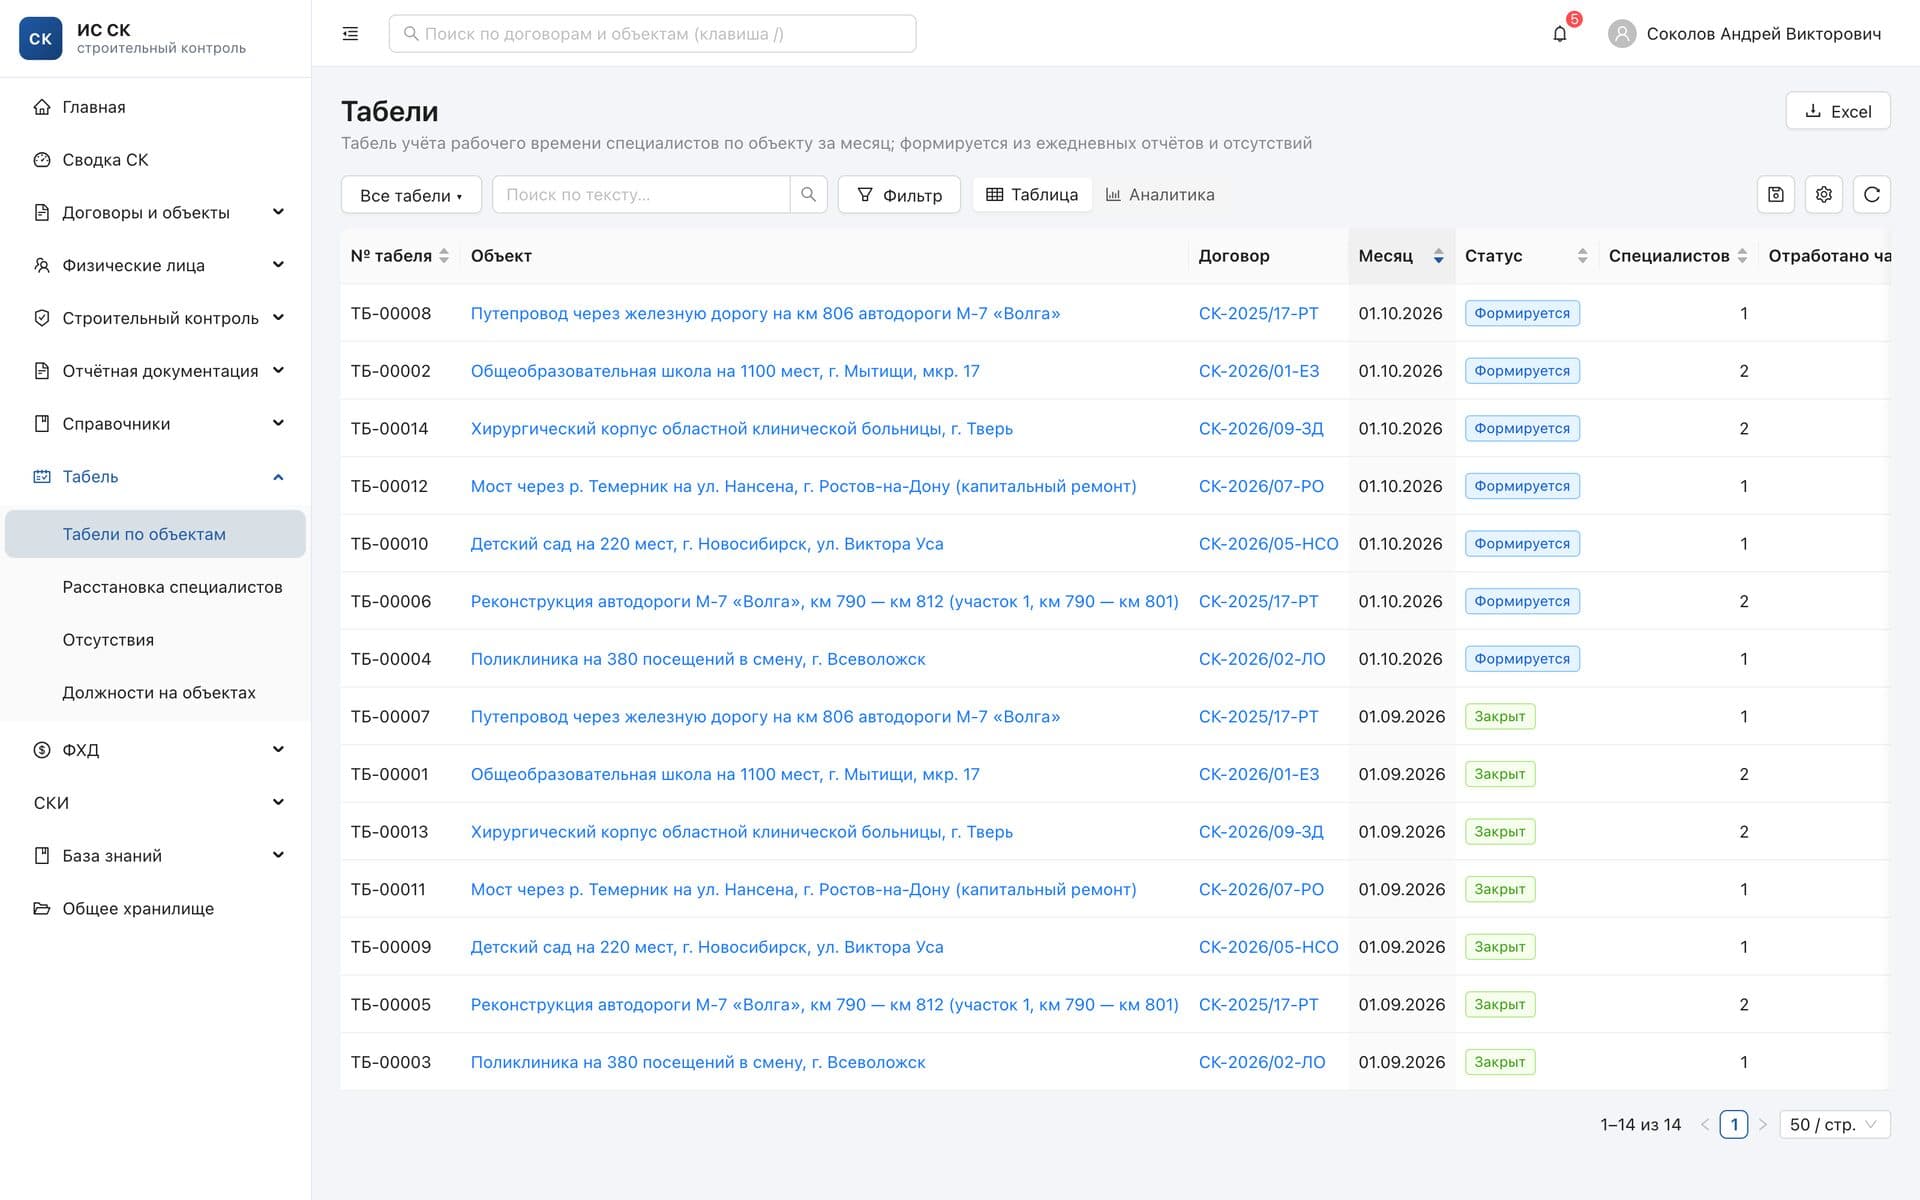This screenshot has width=1920, height=1200.
Task: Open the 50 / стр. page size dropdown
Action: tap(1833, 1125)
